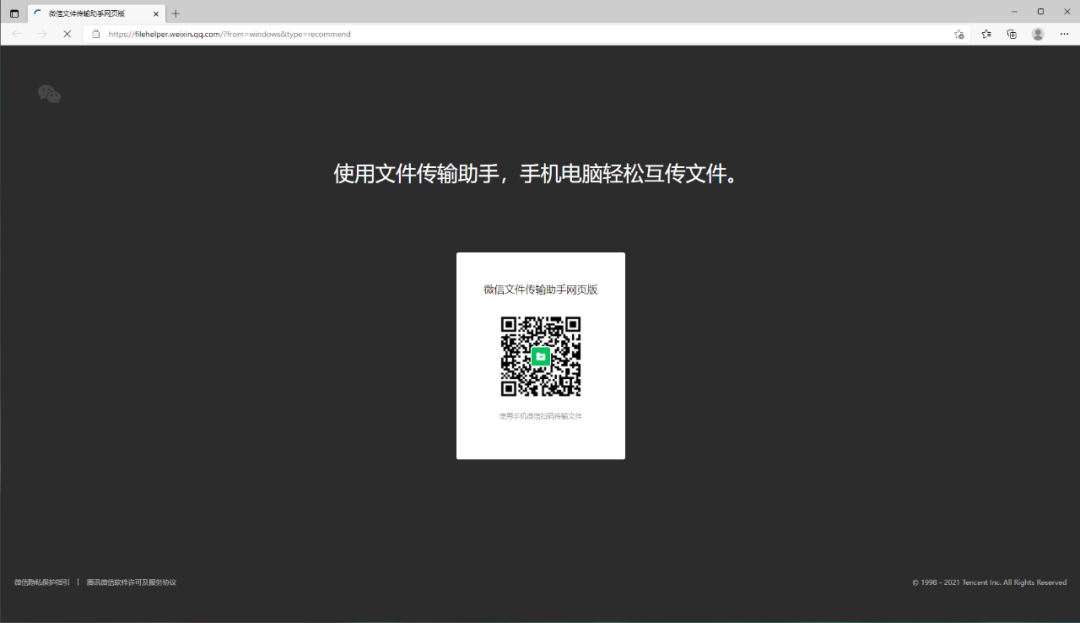Close the browser window
The width and height of the screenshot is (1080, 623).
point(1067,12)
